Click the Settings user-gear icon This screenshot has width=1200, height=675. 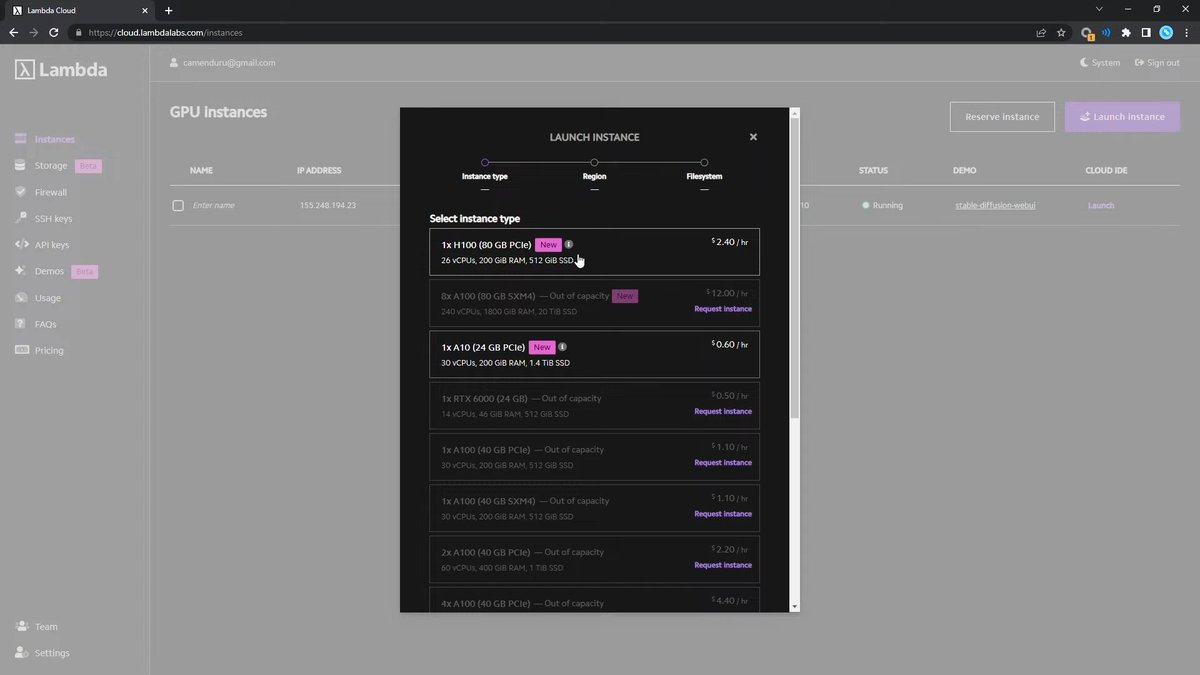(21, 653)
